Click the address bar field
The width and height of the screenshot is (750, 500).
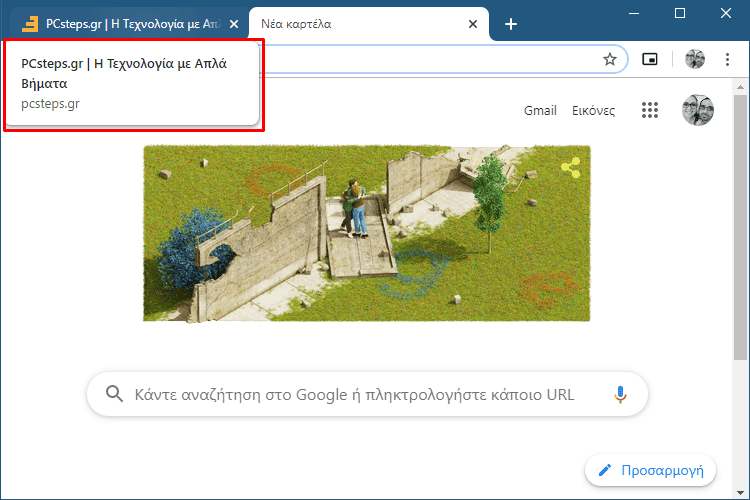(430, 59)
